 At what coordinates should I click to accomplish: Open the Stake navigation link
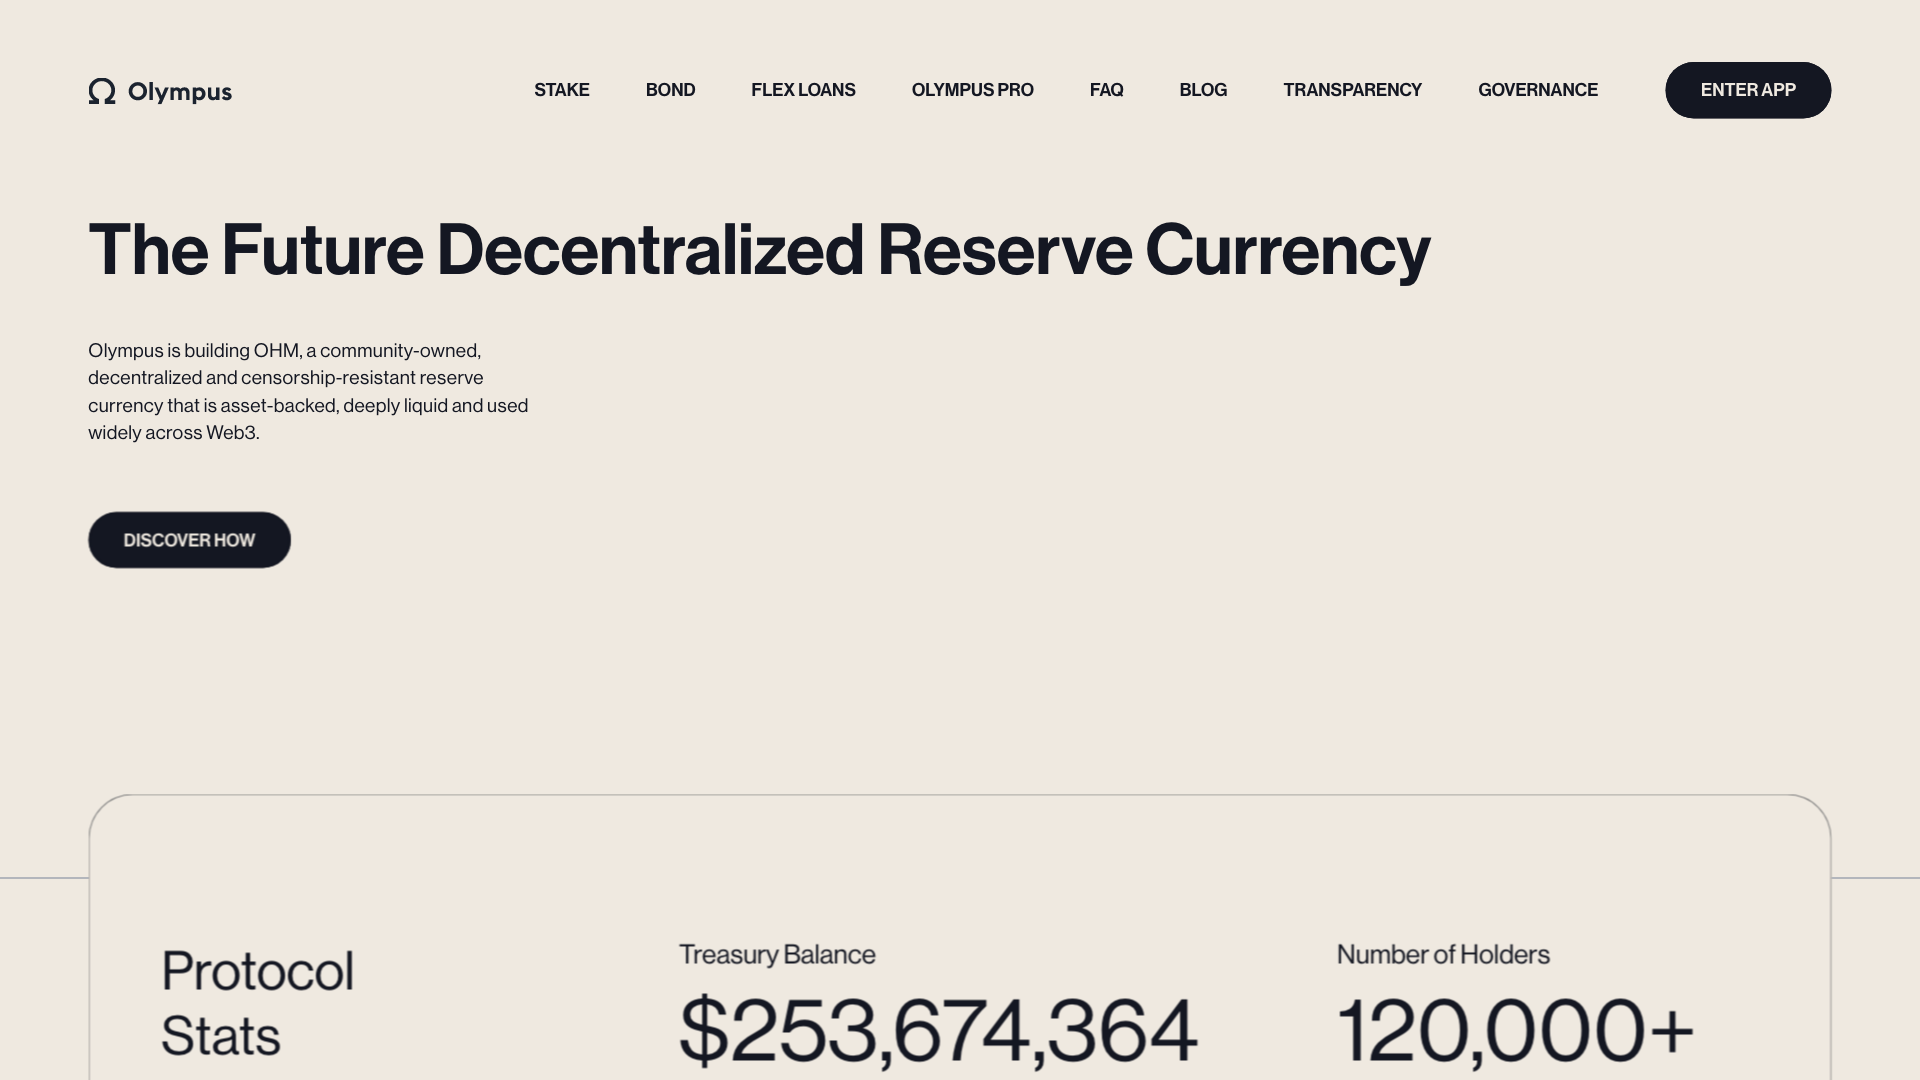click(x=562, y=90)
